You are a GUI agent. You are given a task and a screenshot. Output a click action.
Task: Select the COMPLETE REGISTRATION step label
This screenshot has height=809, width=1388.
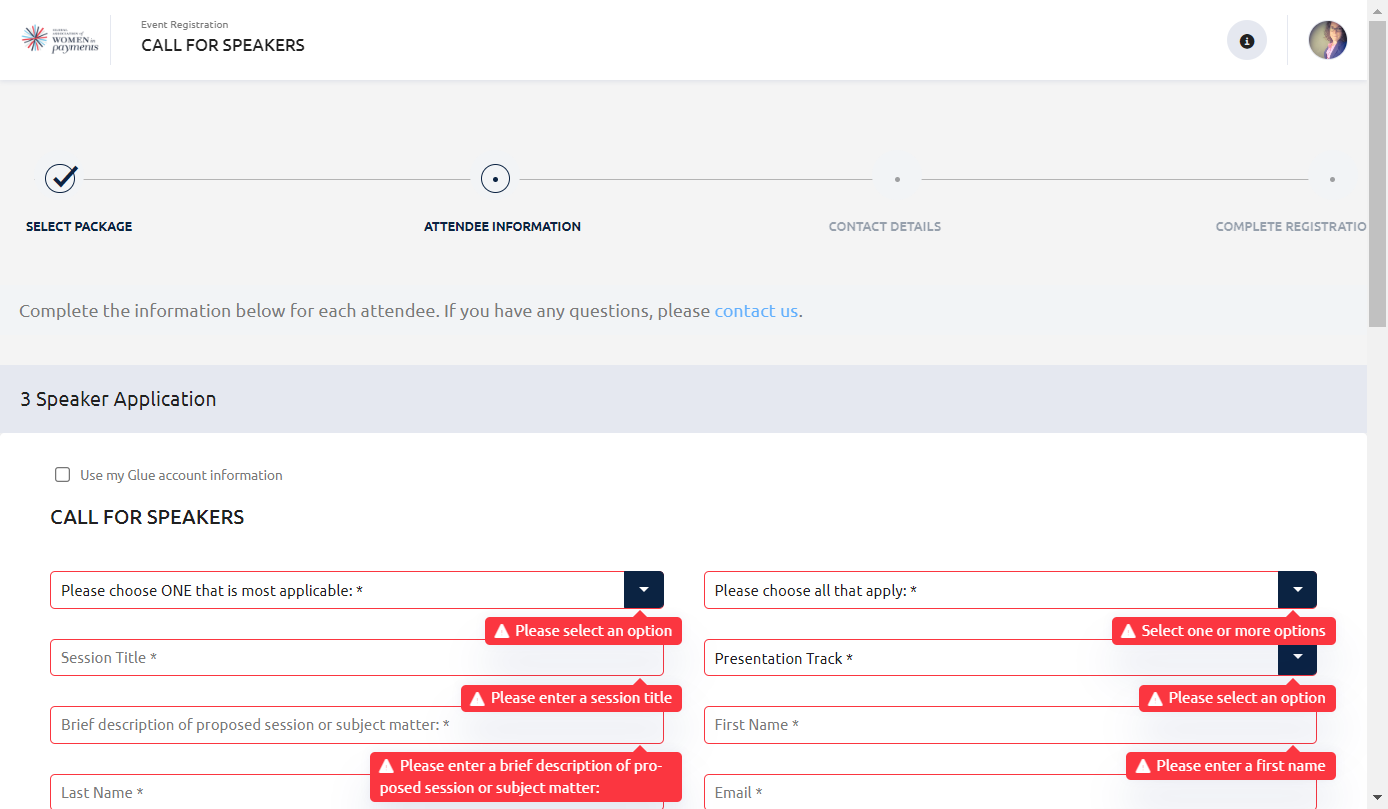click(x=1291, y=227)
